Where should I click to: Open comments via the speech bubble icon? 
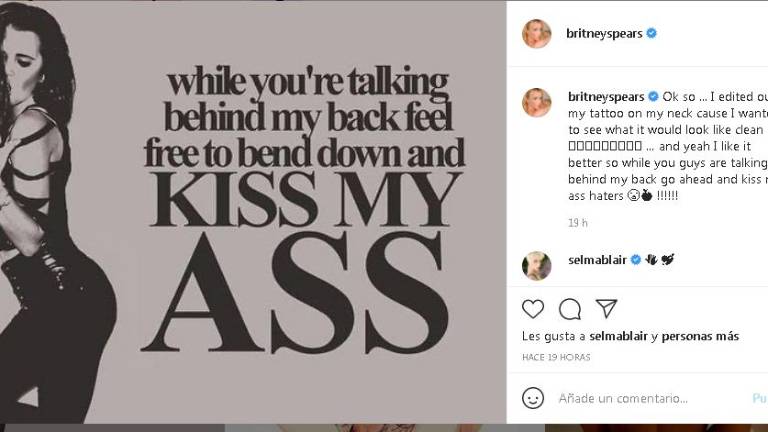tap(570, 308)
